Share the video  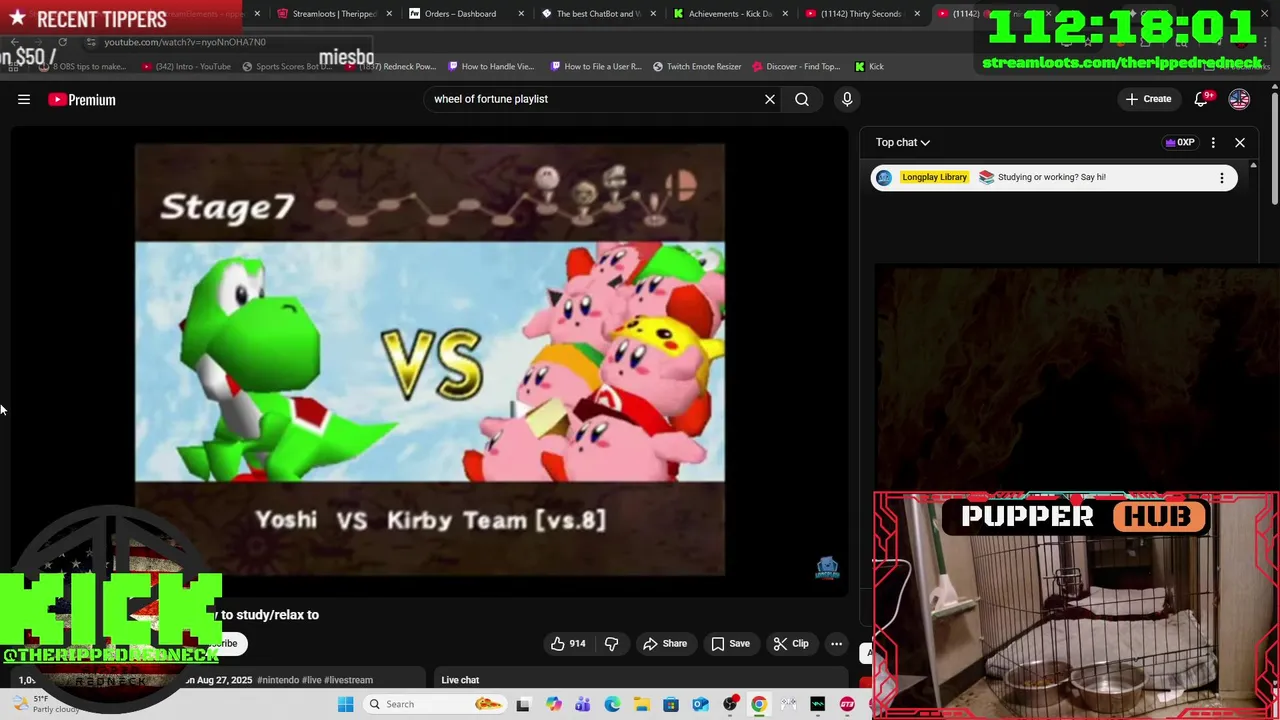(665, 644)
